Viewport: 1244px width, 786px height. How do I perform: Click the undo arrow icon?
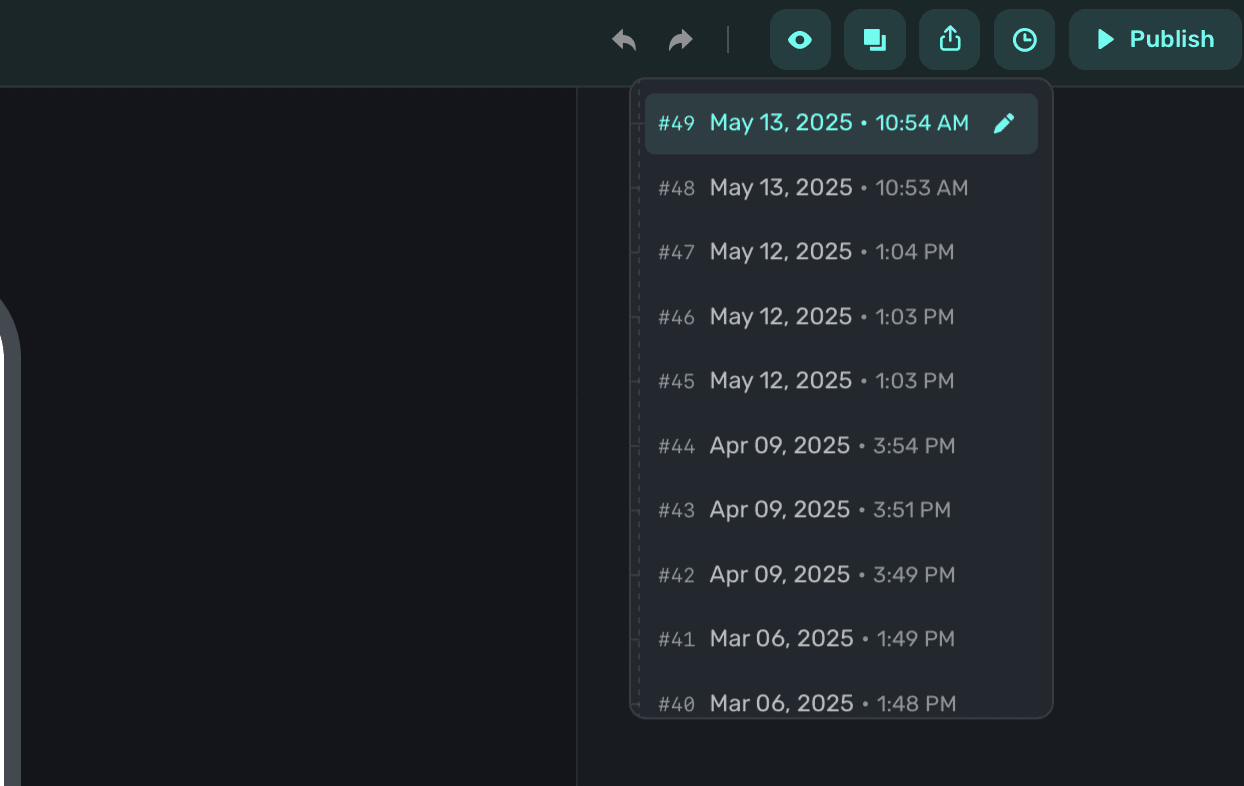pos(624,40)
